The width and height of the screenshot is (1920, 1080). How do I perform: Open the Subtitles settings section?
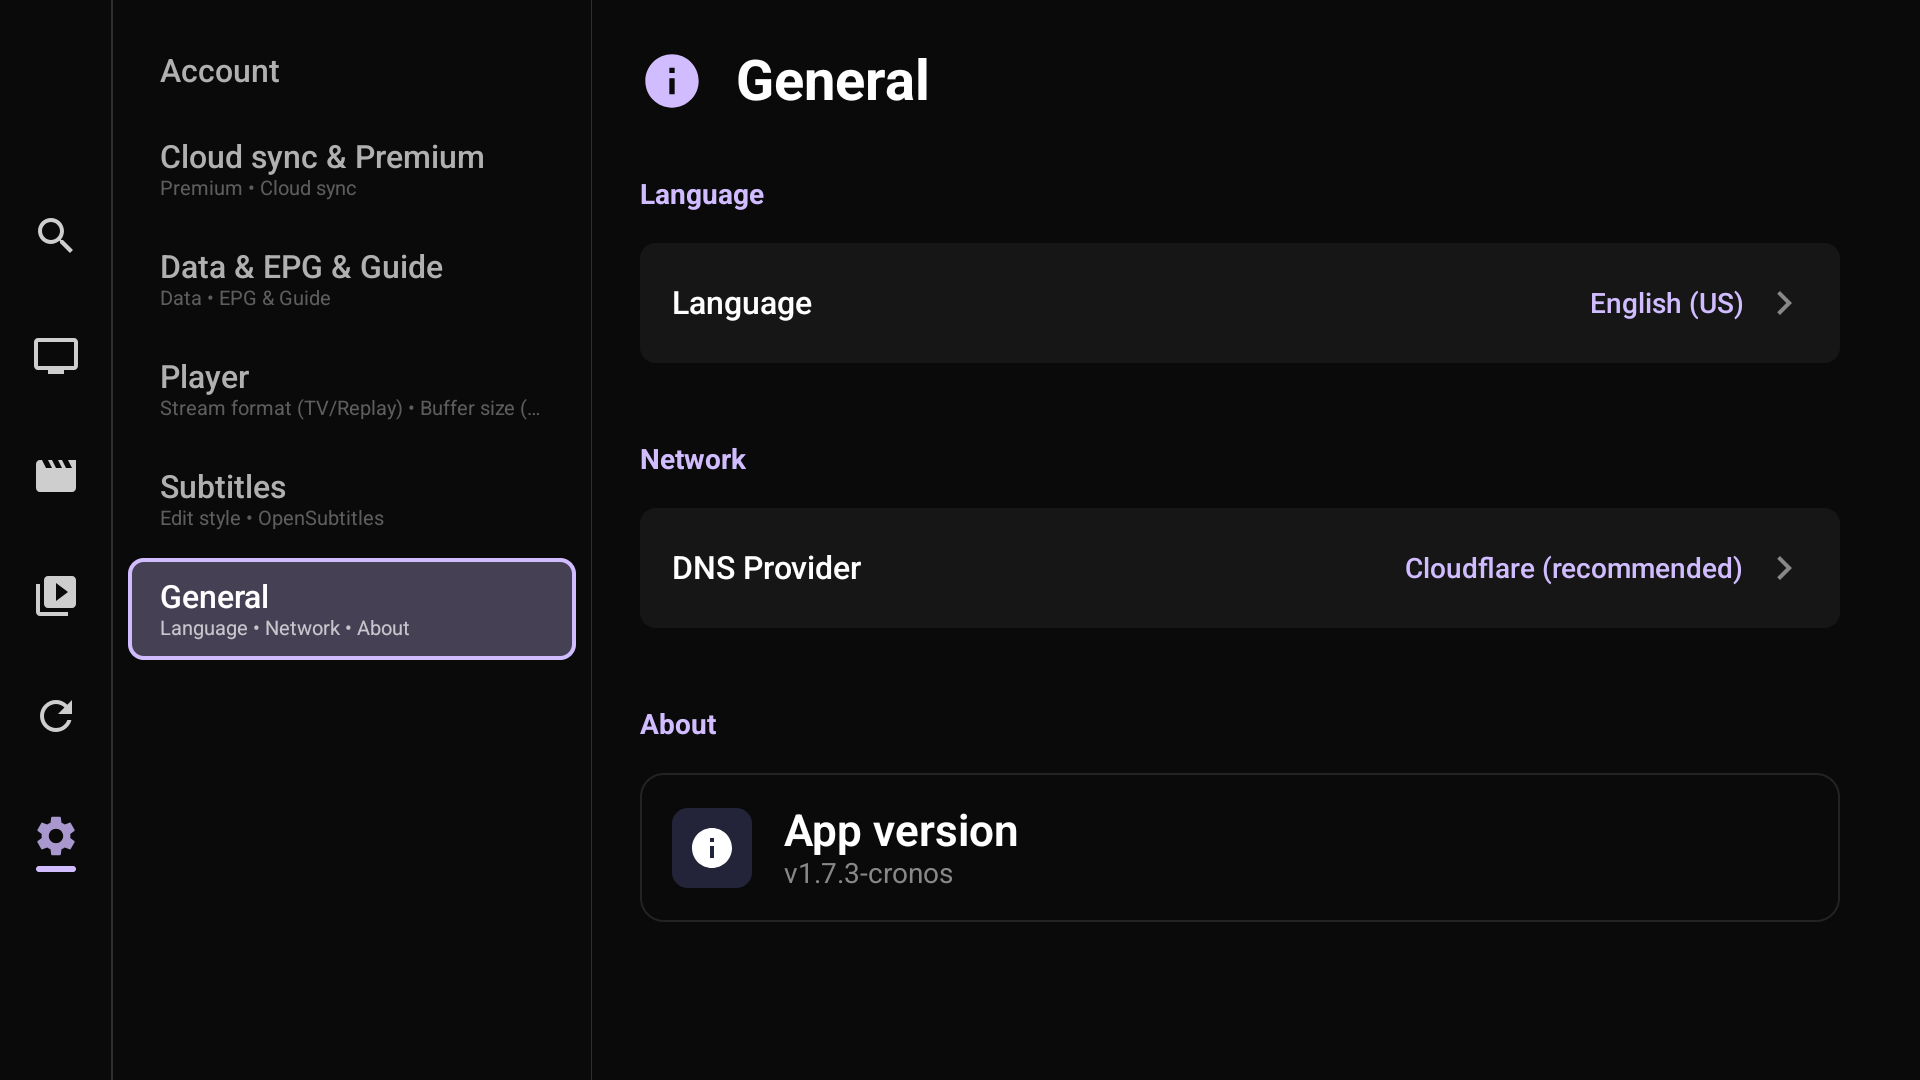[351, 500]
